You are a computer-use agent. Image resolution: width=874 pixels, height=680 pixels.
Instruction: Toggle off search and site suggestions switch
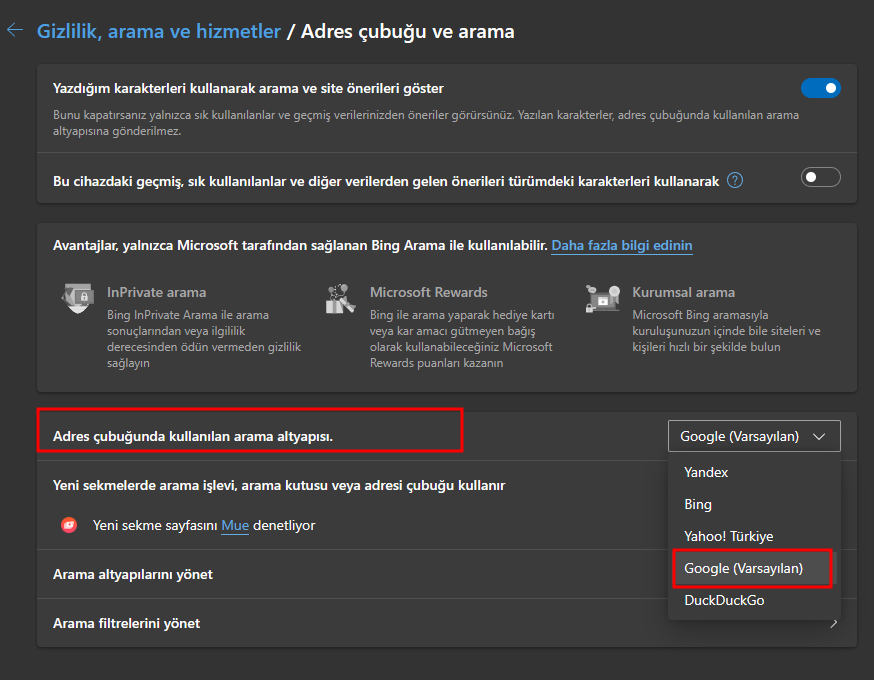(x=820, y=88)
